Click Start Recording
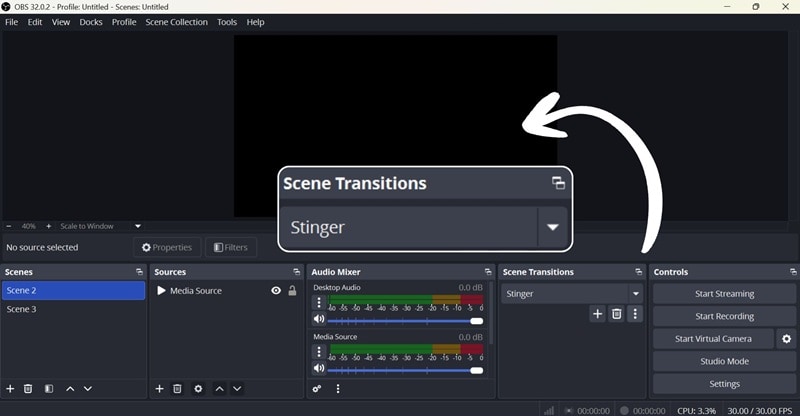Image resolution: width=800 pixels, height=416 pixels. click(x=724, y=316)
